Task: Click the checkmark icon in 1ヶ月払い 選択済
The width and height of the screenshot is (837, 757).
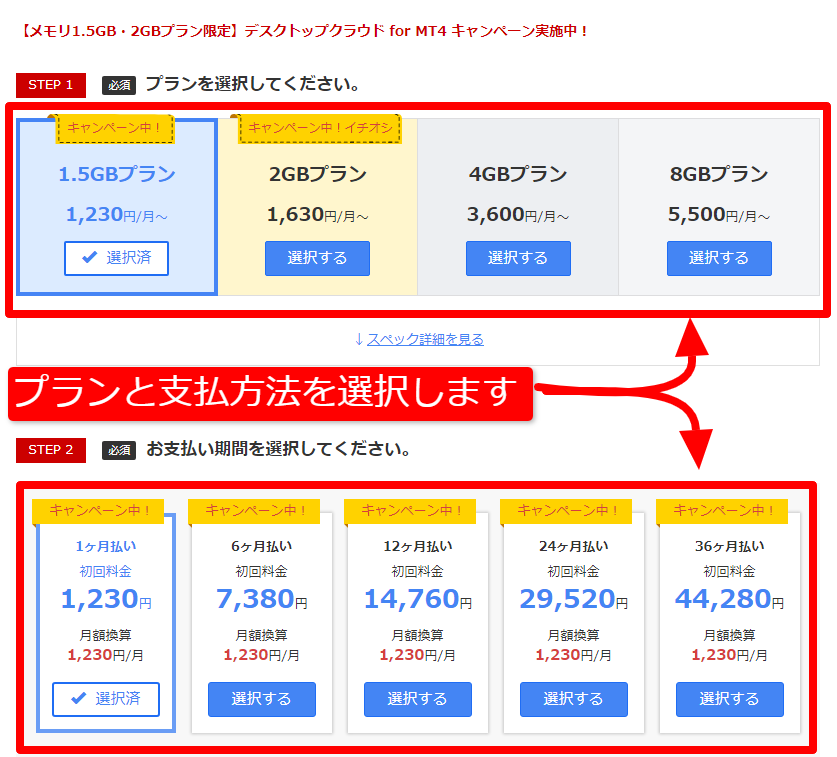Action: [x=79, y=699]
